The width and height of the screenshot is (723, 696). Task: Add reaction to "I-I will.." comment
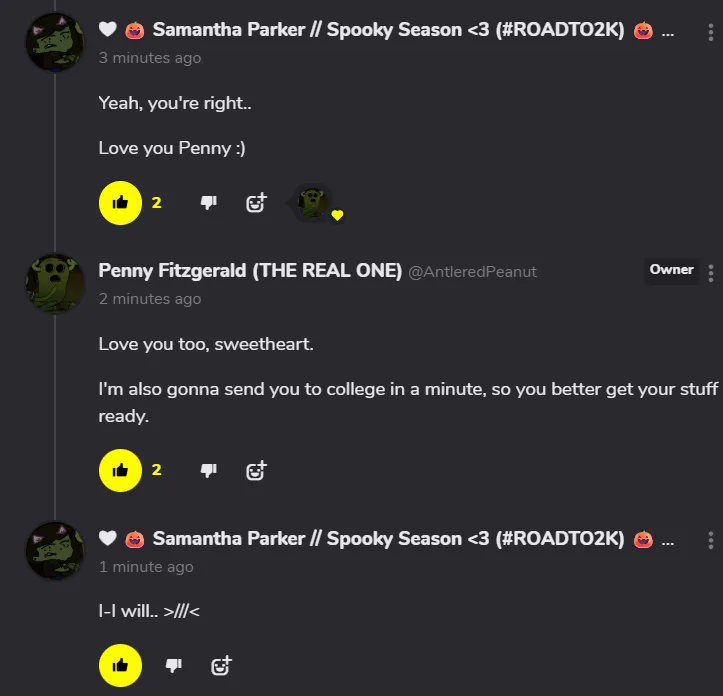click(221, 665)
